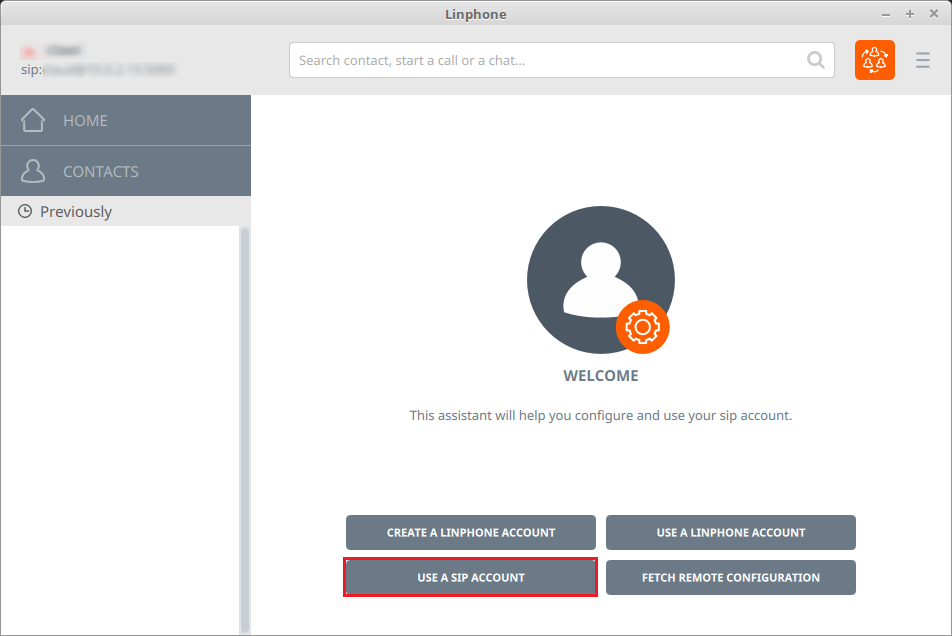Click the assistant description sentence

click(601, 416)
